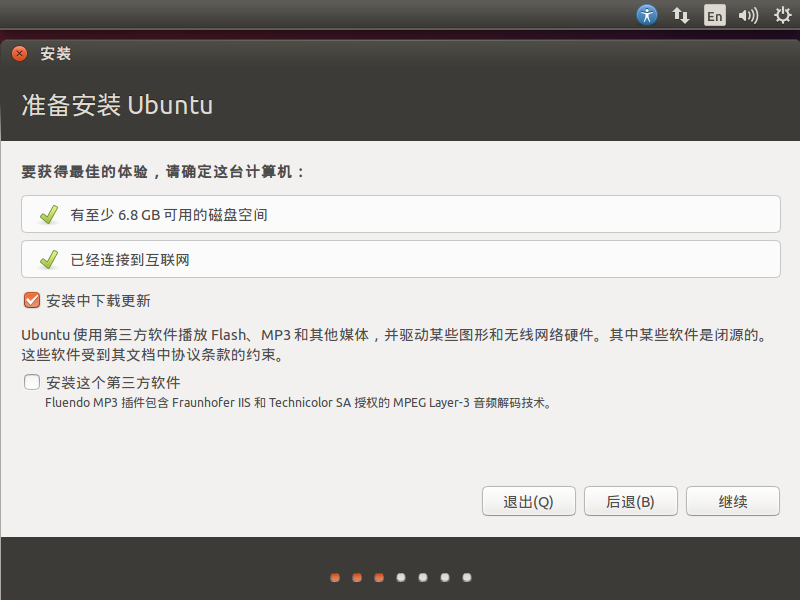Click the 退出(Q) button

click(x=529, y=501)
